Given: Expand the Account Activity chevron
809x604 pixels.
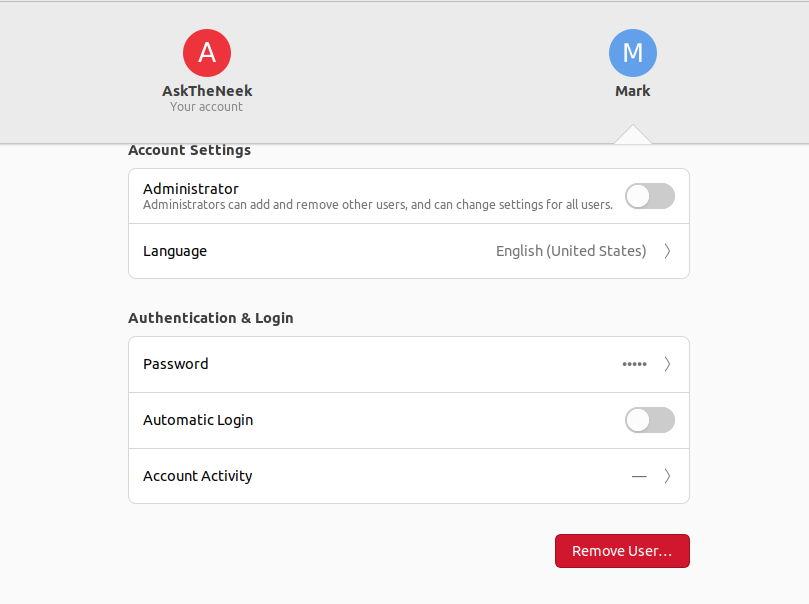Looking at the screenshot, I should coord(667,476).
